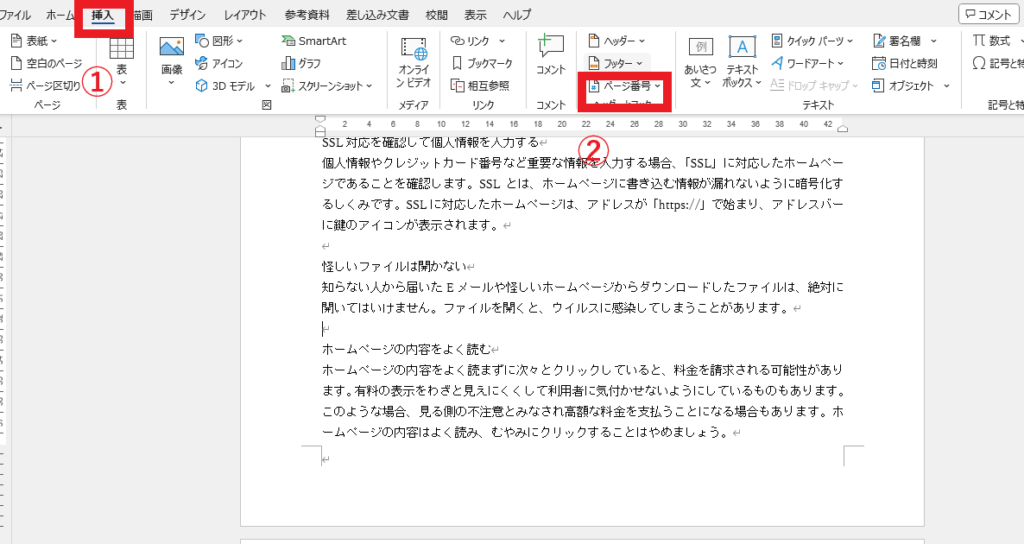Insert a グラフ chart

[x=301, y=63]
